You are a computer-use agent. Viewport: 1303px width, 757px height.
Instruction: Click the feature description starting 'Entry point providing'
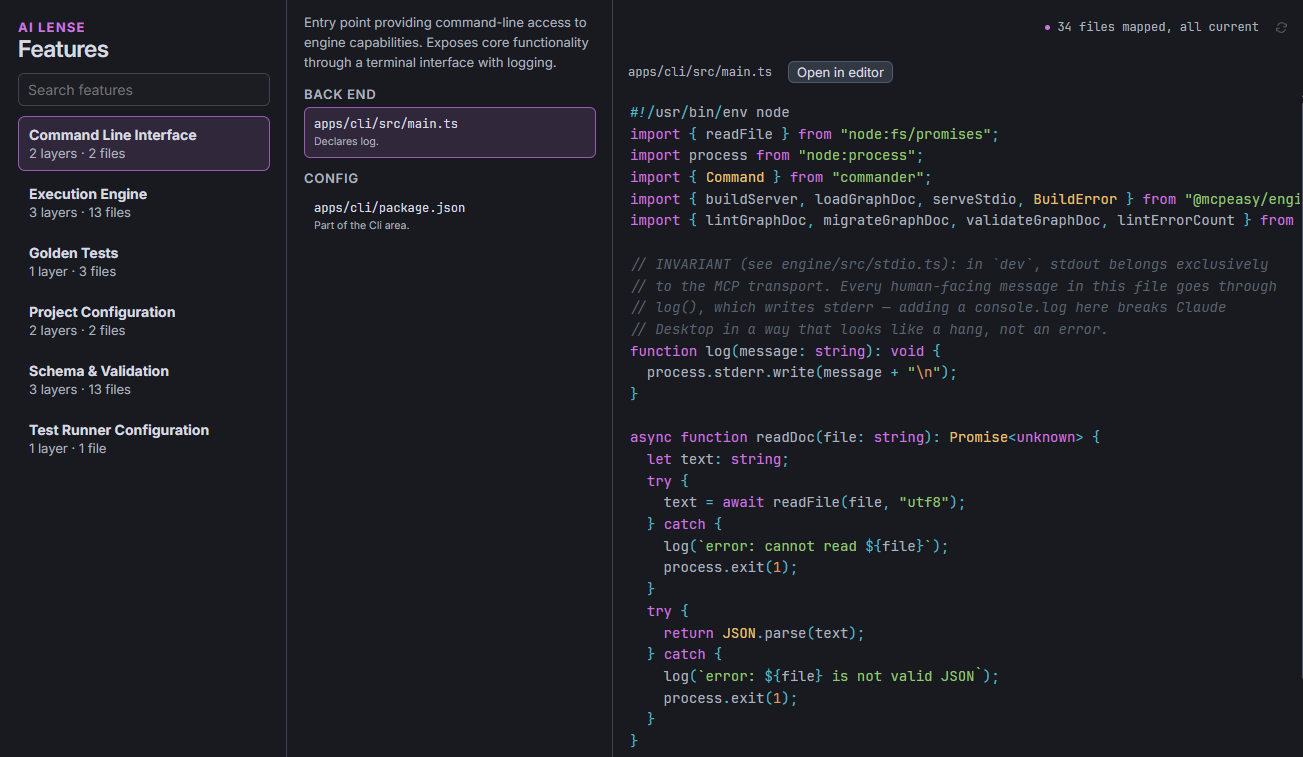447,42
